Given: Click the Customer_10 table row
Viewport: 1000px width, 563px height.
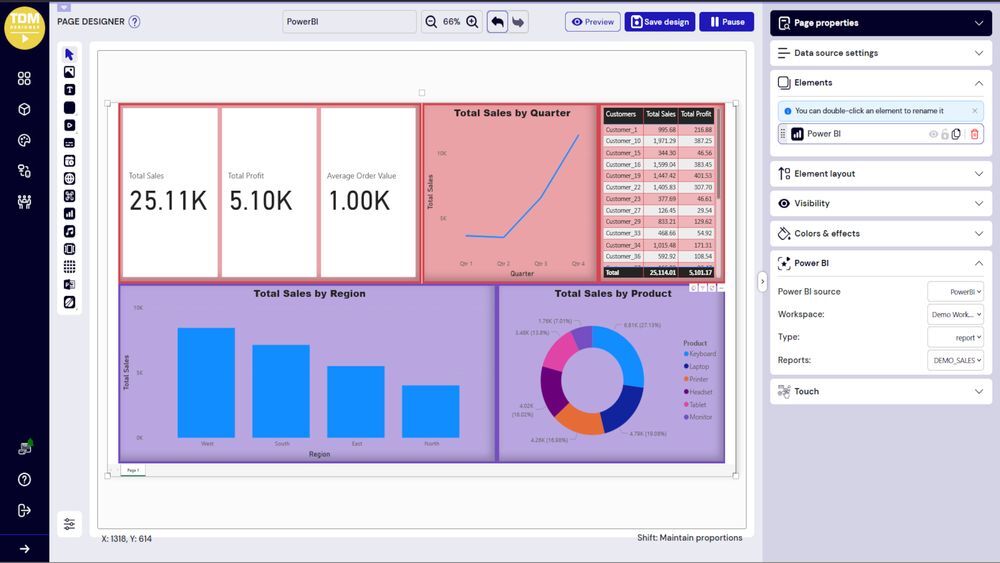Looking at the screenshot, I should (x=659, y=141).
